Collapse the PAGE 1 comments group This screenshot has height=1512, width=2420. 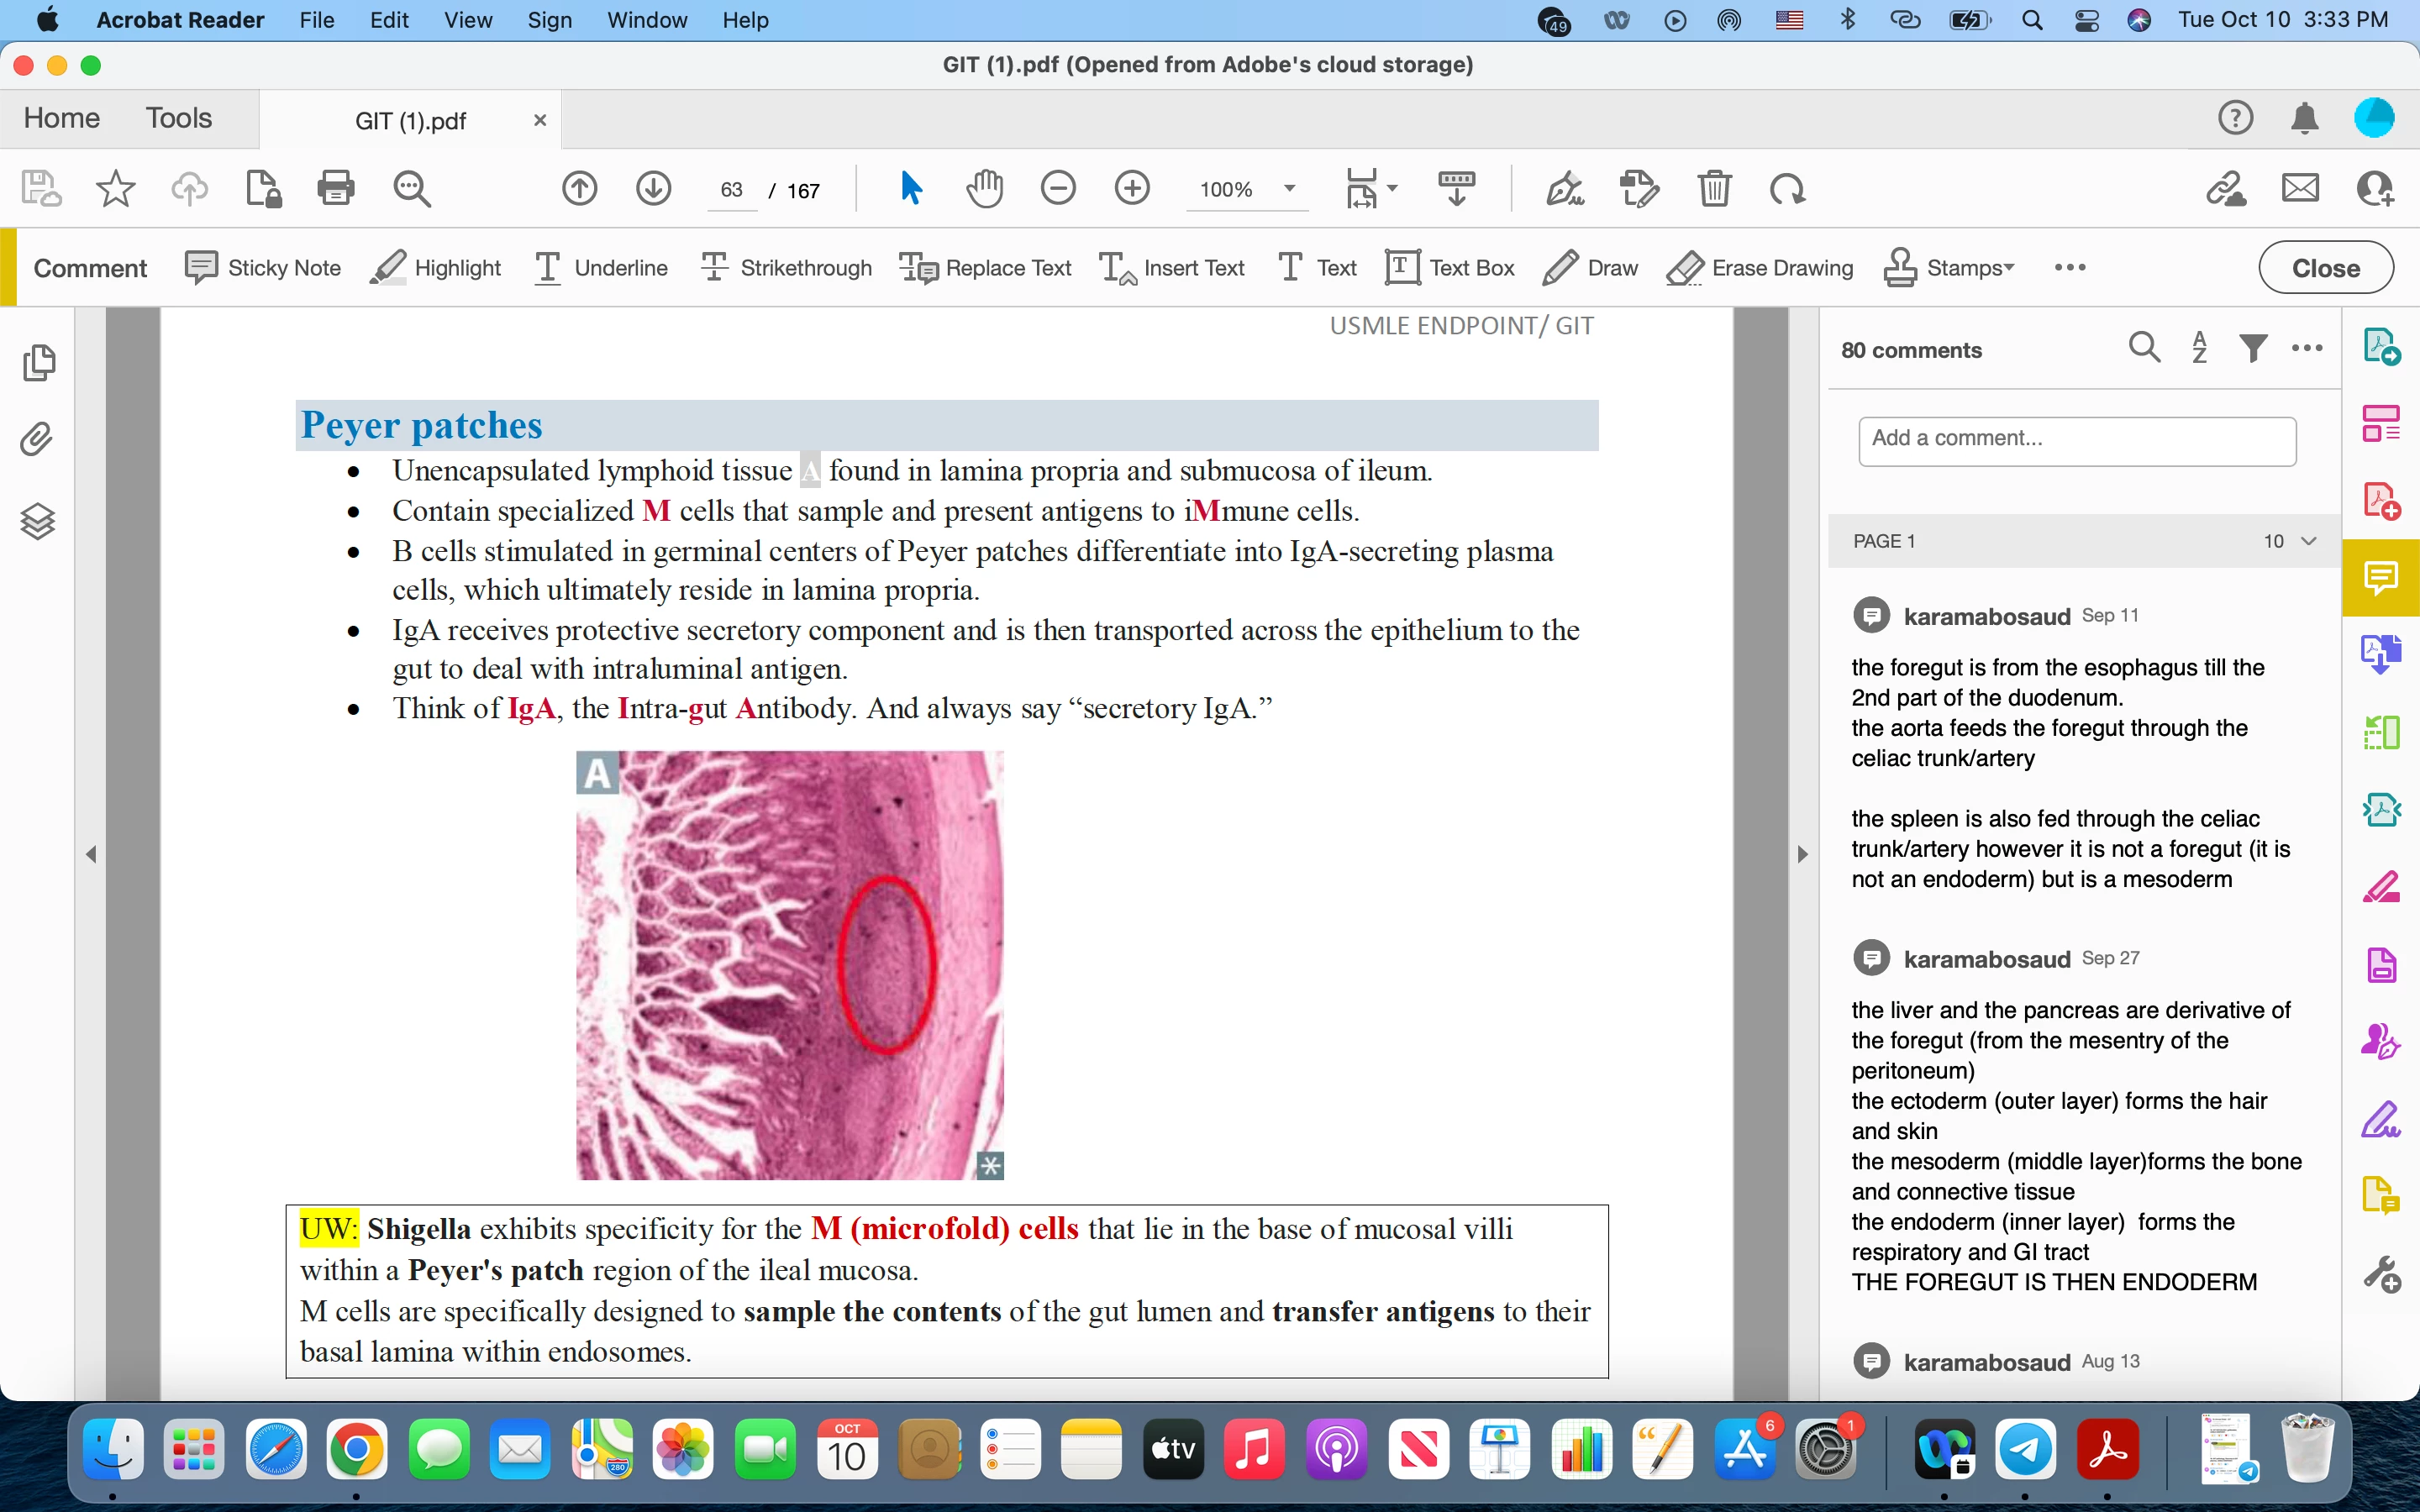click(x=2309, y=541)
